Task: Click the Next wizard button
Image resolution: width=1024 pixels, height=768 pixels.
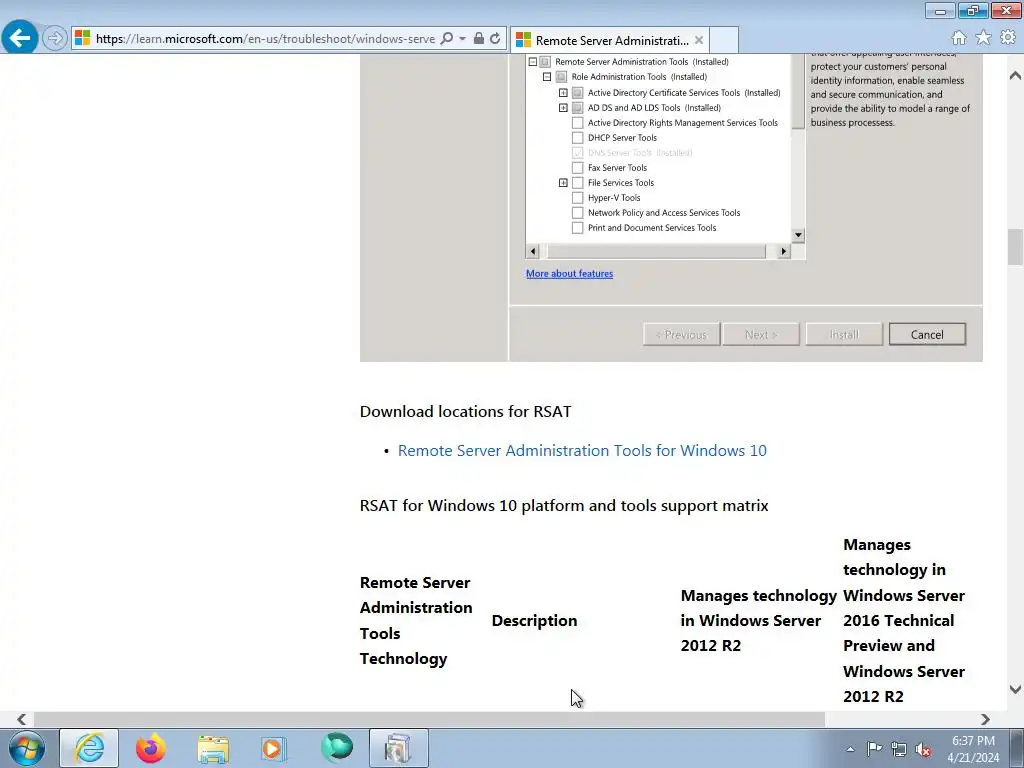Action: 761,334
